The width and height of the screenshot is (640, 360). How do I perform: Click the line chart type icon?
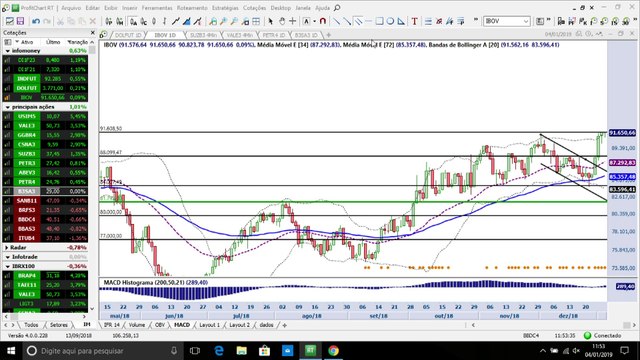[176, 21]
